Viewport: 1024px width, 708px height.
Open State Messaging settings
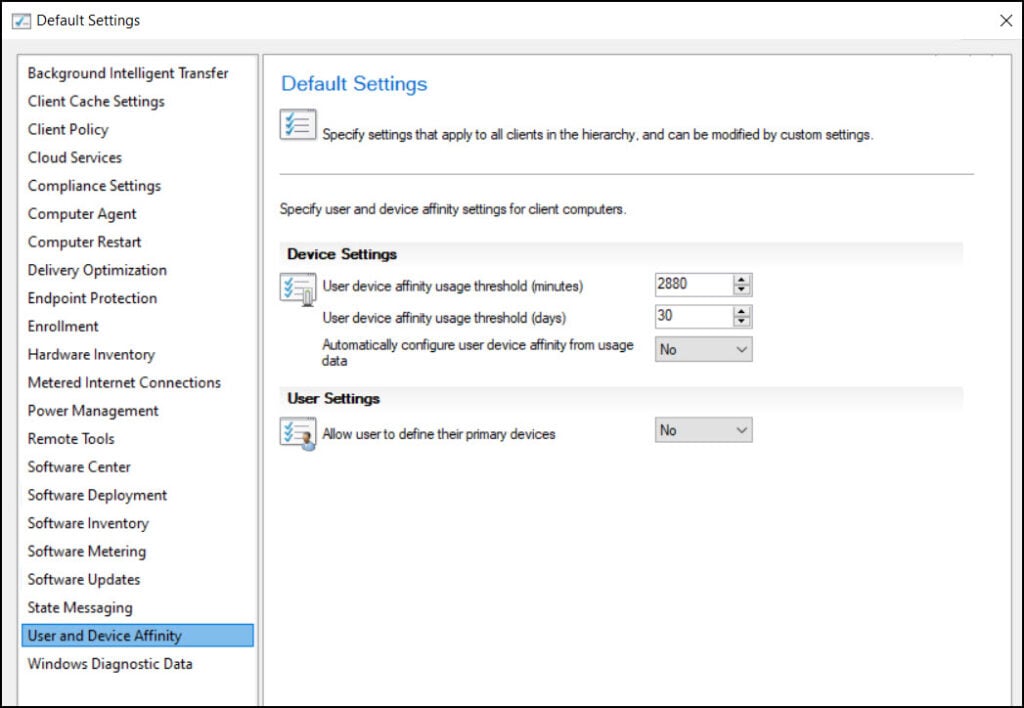[80, 607]
